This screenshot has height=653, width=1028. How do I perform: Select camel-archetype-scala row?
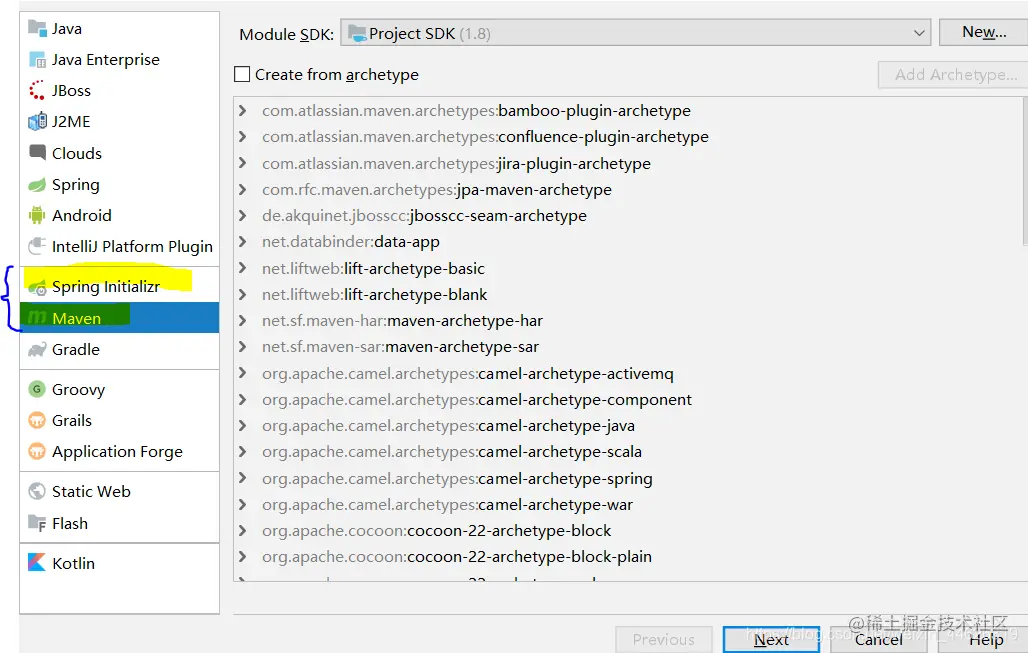628,452
